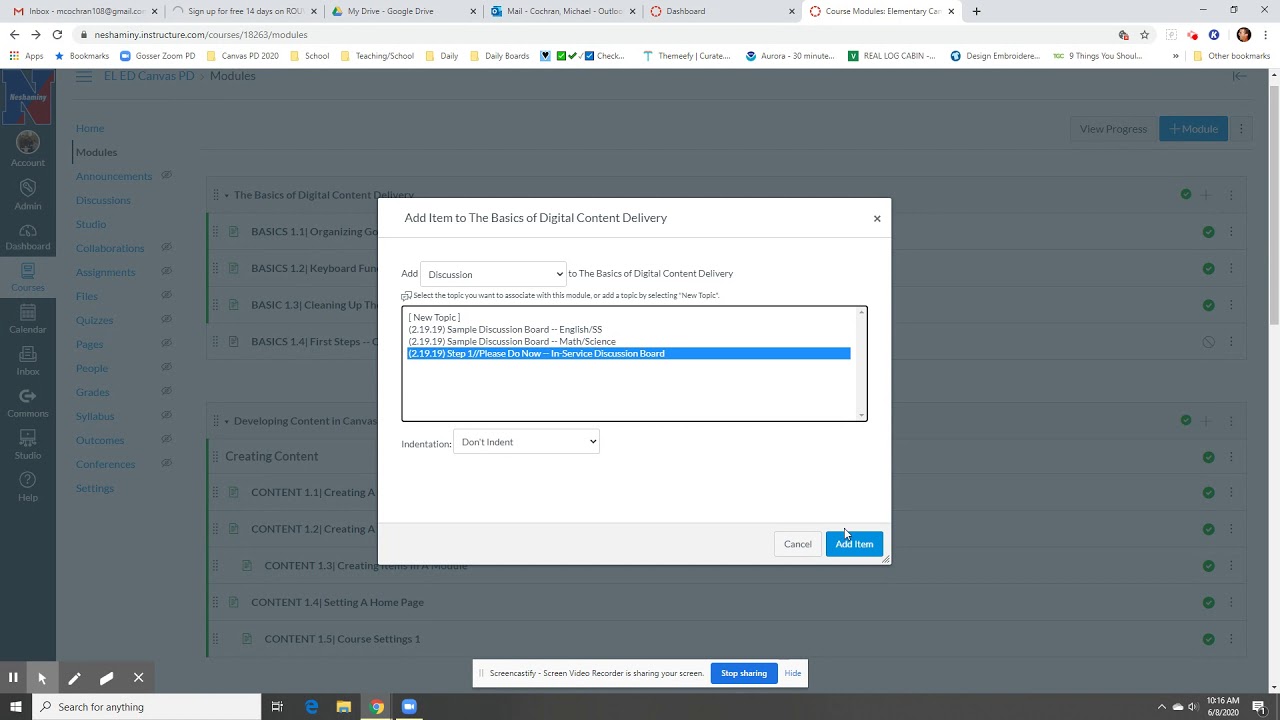Open the Assignments course link
1280x720 pixels.
(x=105, y=272)
